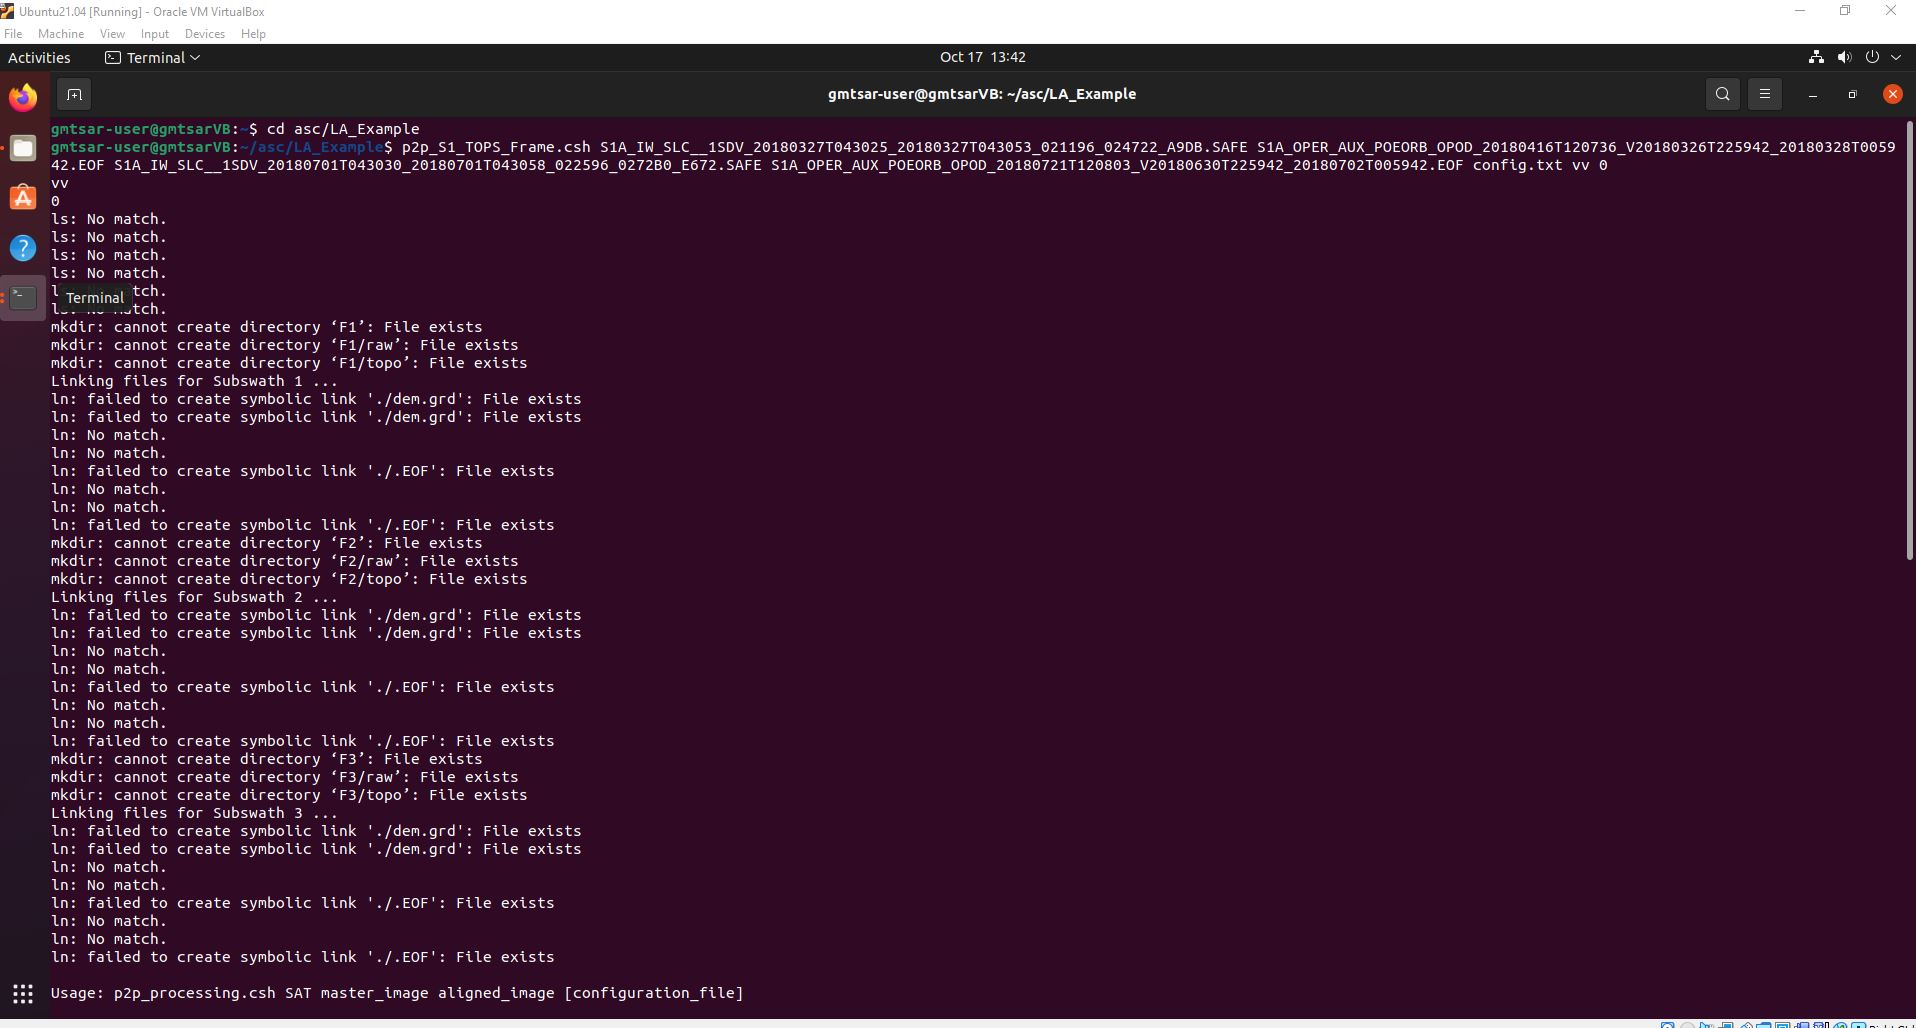1916x1028 pixels.
Task: Open the clock showing Oct 17 13:42
Action: 982,57
